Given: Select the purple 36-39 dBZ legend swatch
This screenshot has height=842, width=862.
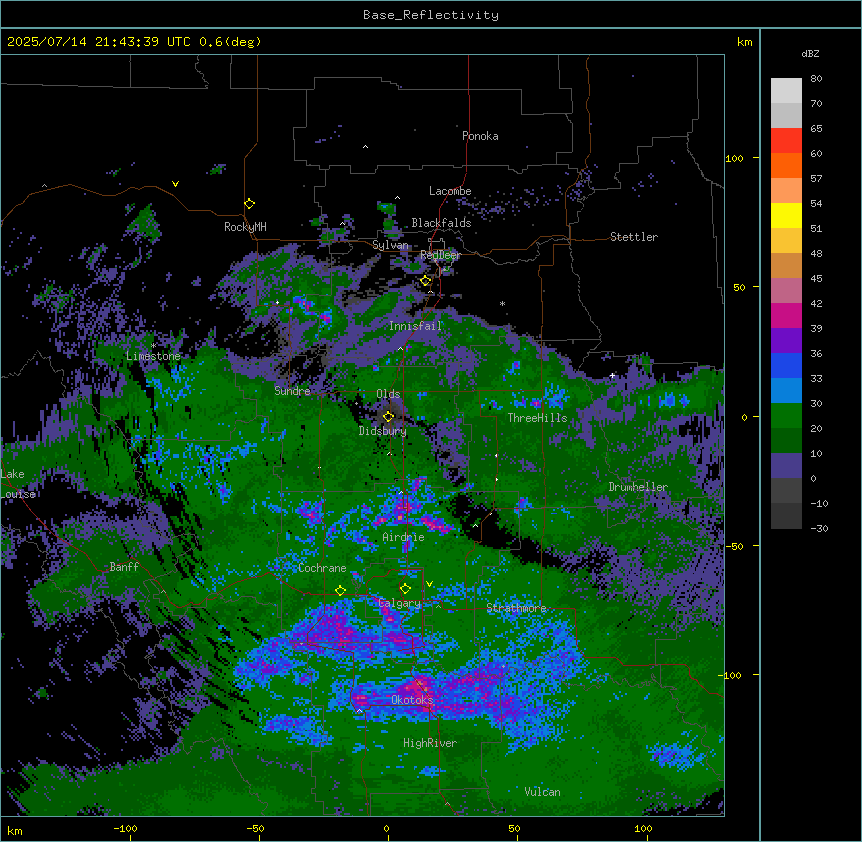Looking at the screenshot, I should (x=786, y=341).
